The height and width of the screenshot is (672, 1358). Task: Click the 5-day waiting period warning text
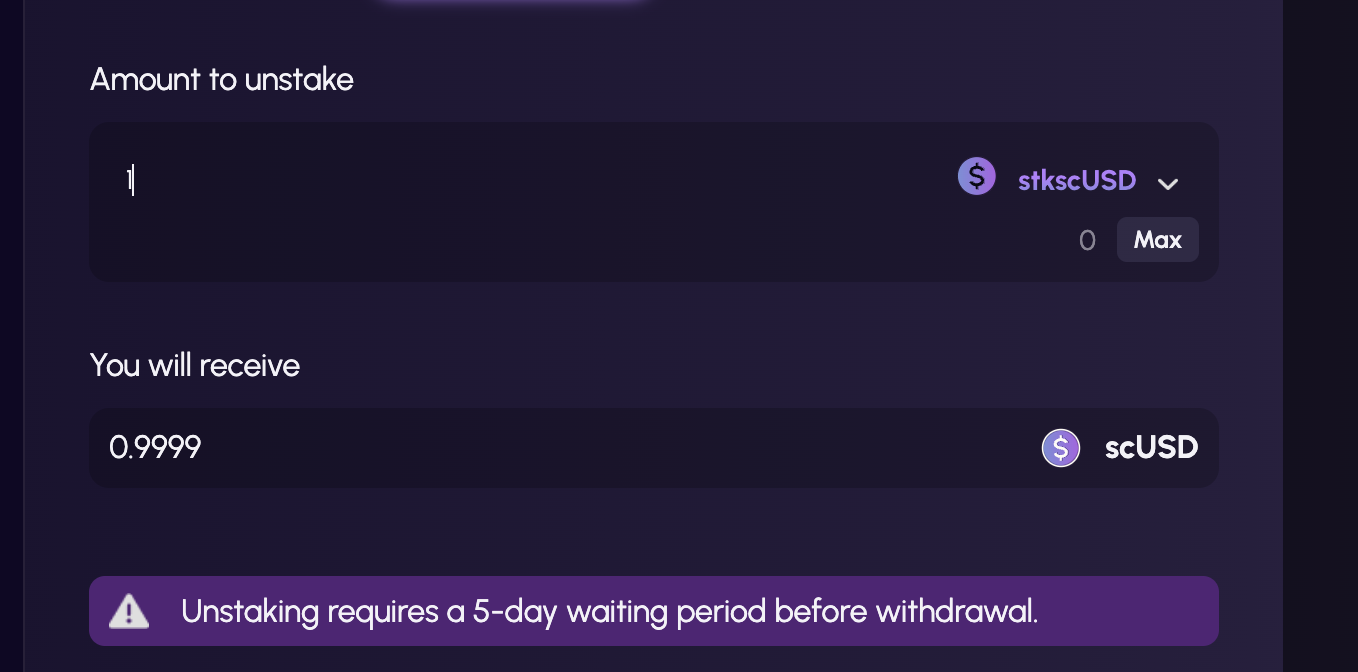tap(609, 611)
